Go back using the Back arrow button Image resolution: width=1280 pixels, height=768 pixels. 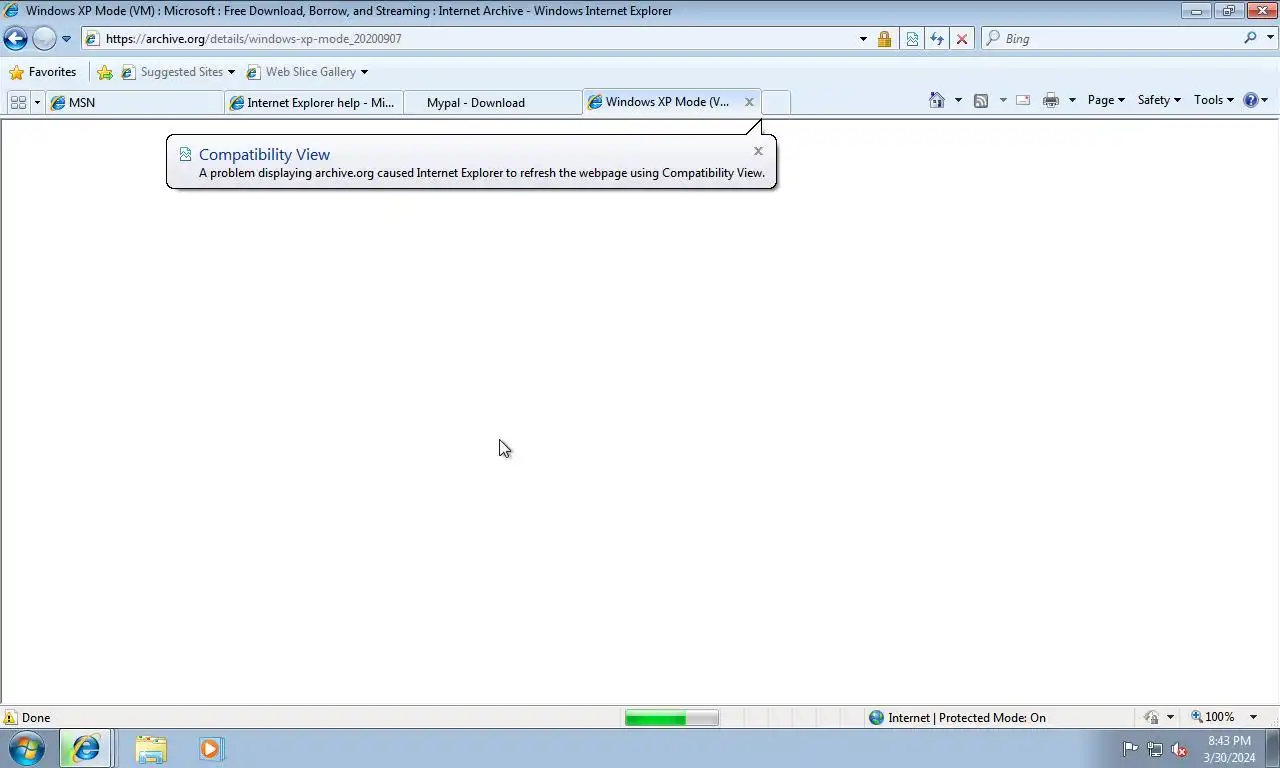tap(15, 39)
